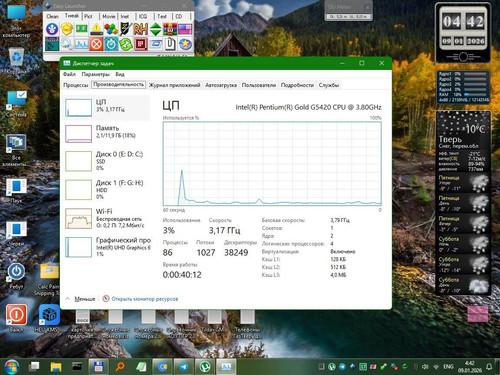Open the taskbar search magnifier icon
This screenshot has height=375, width=500.
tap(119, 367)
